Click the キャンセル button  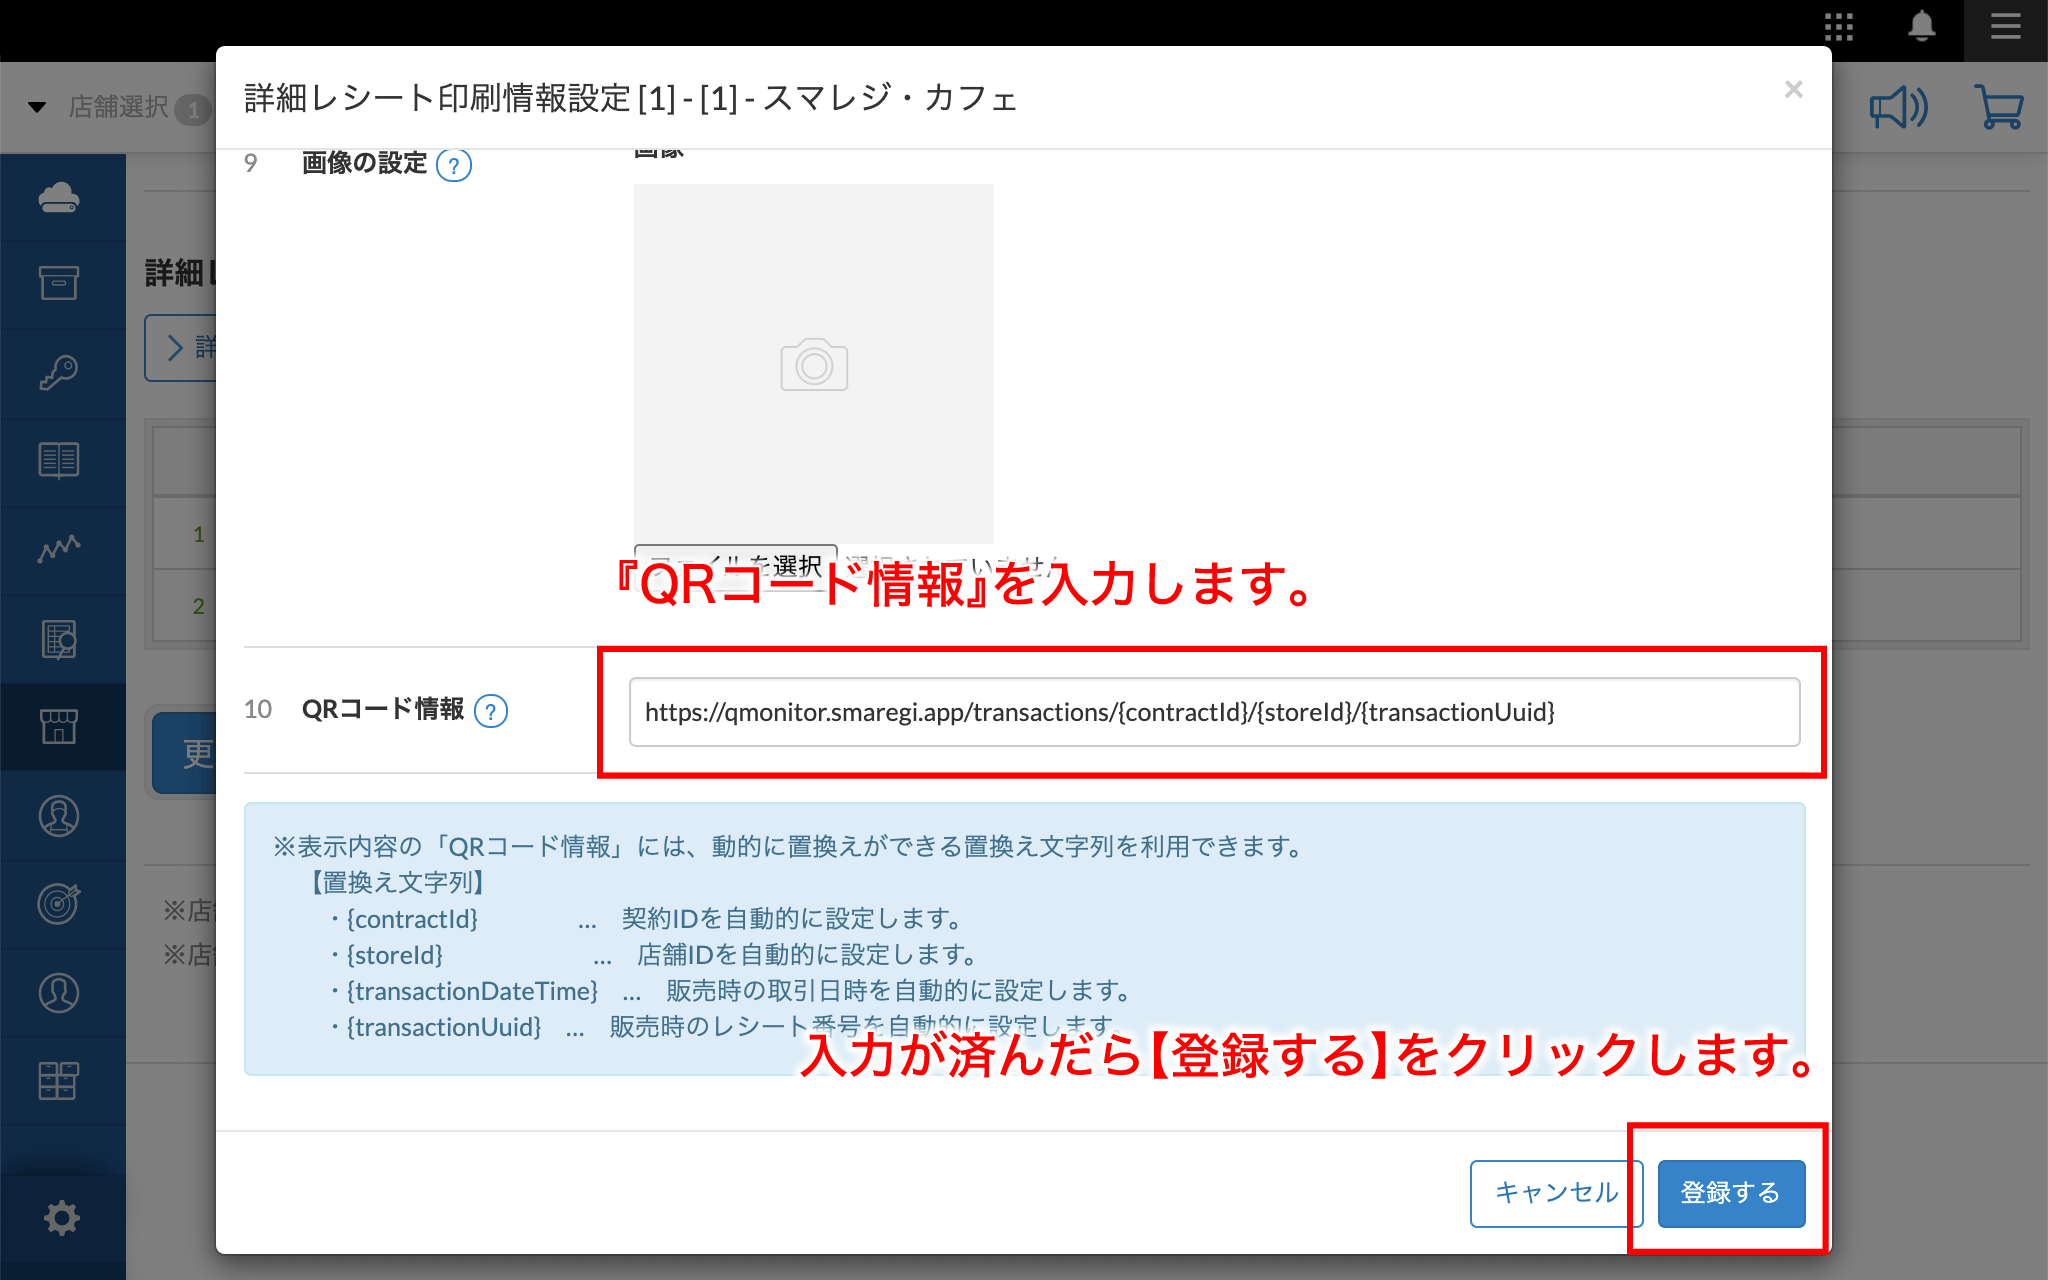coord(1555,1193)
